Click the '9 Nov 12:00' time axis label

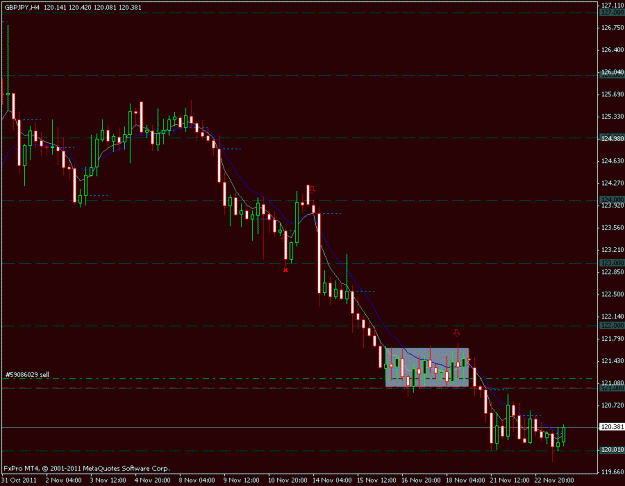click(242, 480)
